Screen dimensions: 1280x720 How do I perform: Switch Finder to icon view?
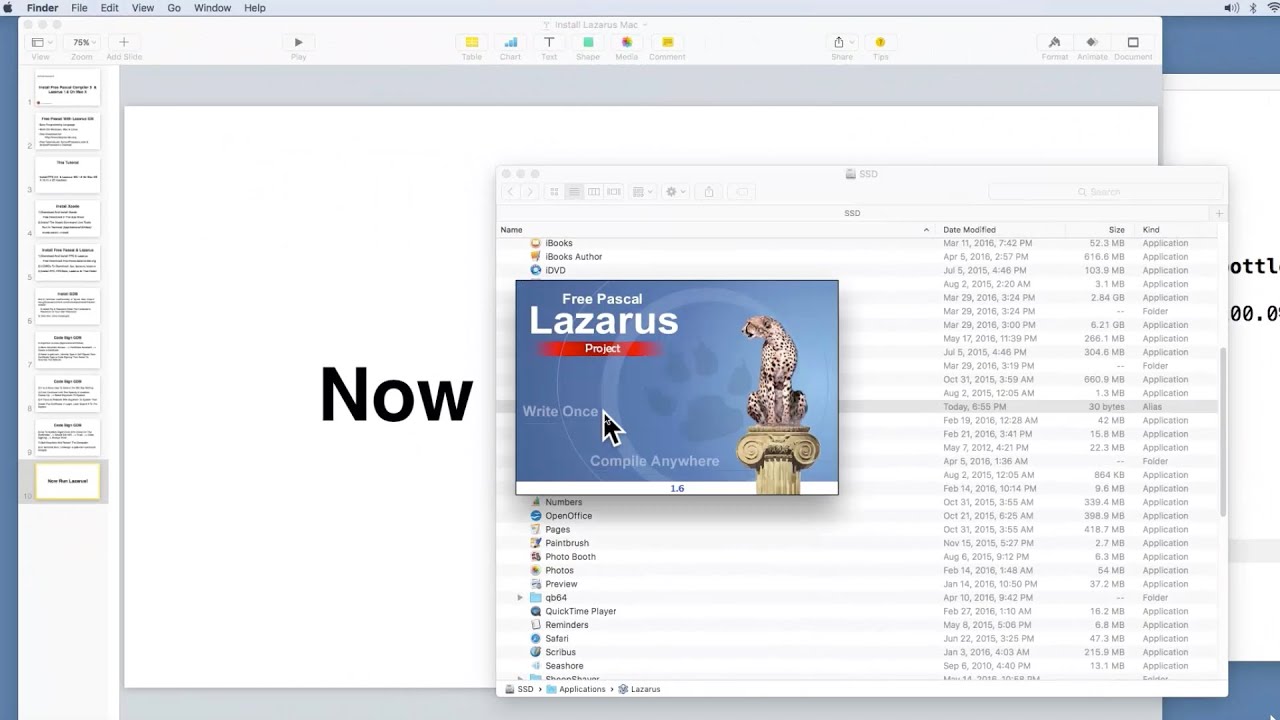(554, 192)
